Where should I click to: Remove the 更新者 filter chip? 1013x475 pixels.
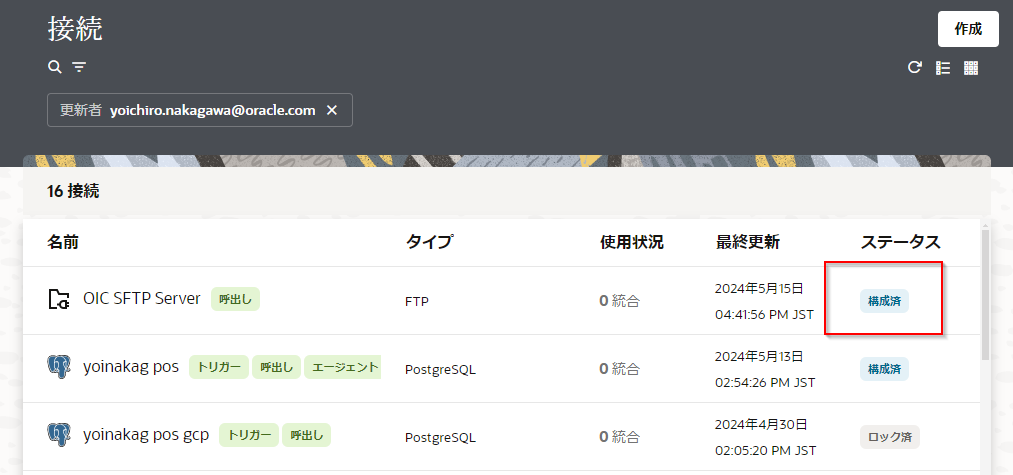(333, 110)
